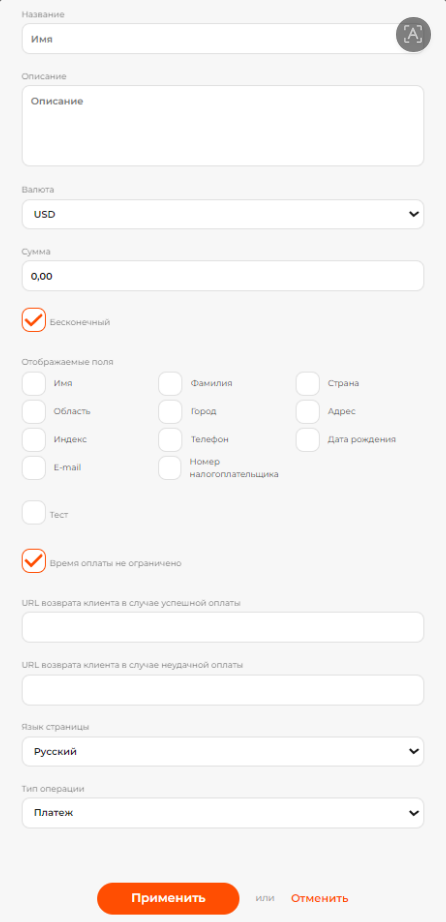Click the successful payment return URL field
446x922 pixels.
[223, 627]
